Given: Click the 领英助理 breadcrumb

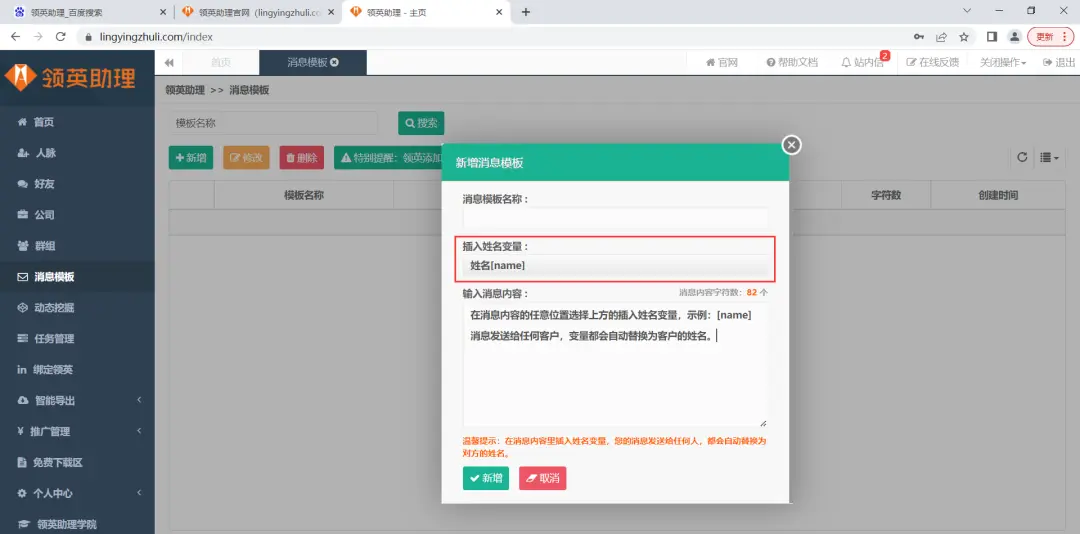Looking at the screenshot, I should 185,90.
